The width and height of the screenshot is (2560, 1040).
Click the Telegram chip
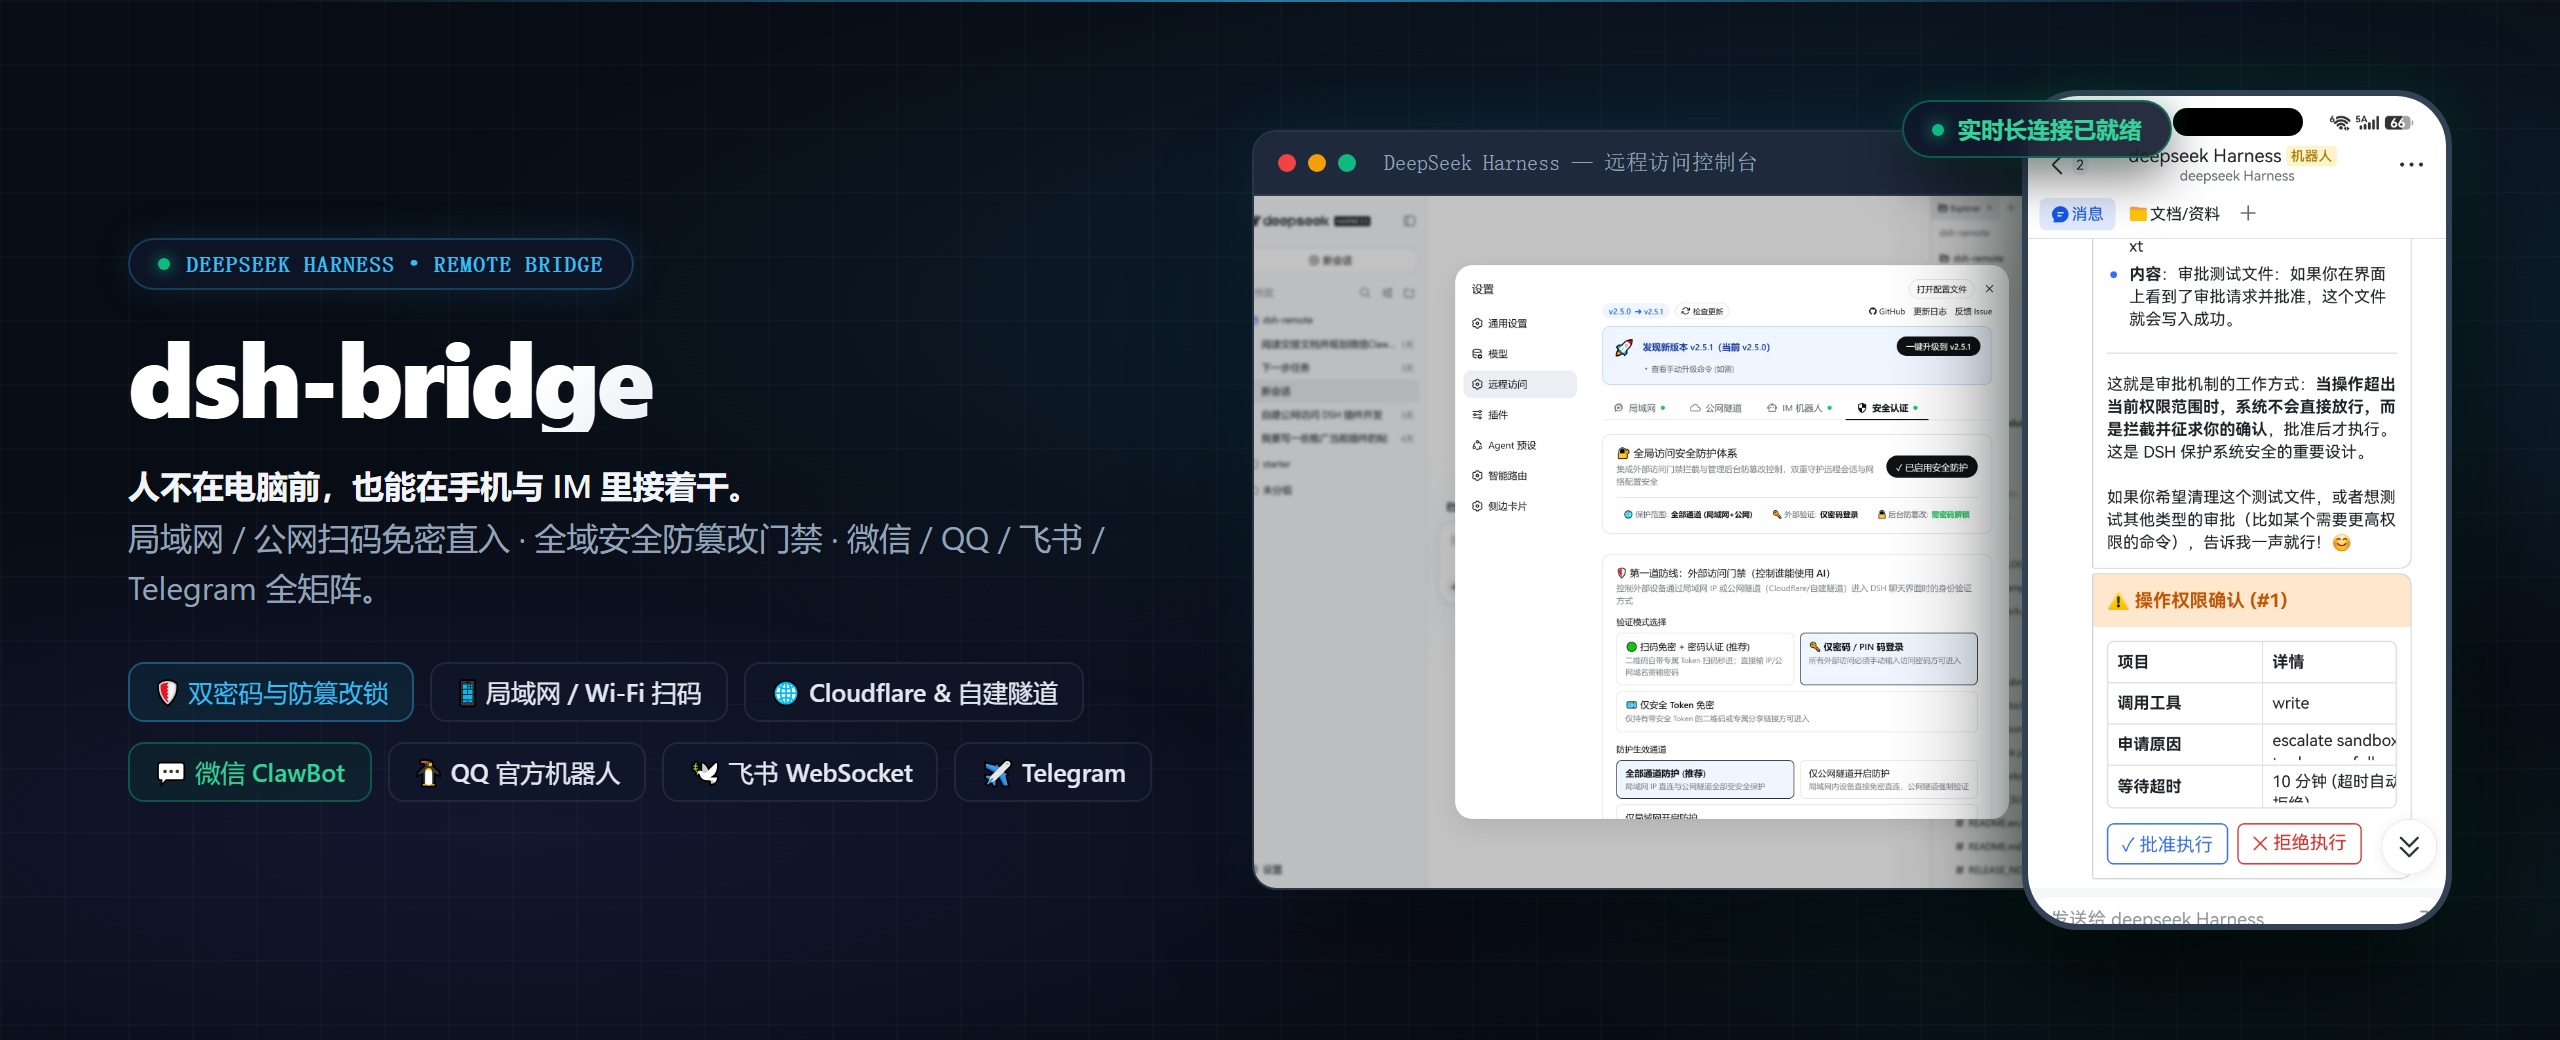pos(1053,772)
